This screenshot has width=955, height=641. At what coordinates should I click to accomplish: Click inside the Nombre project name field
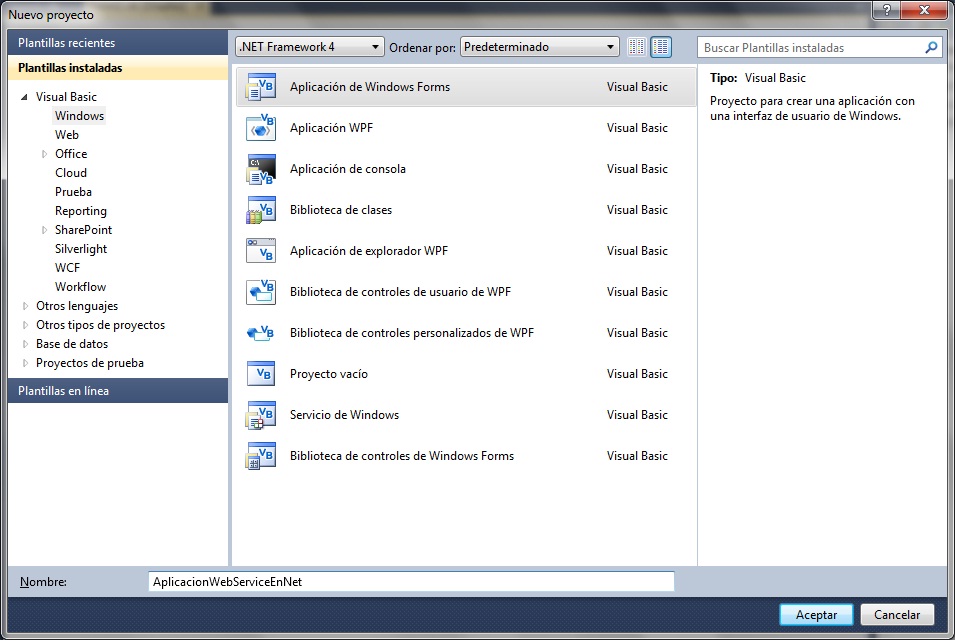410,581
